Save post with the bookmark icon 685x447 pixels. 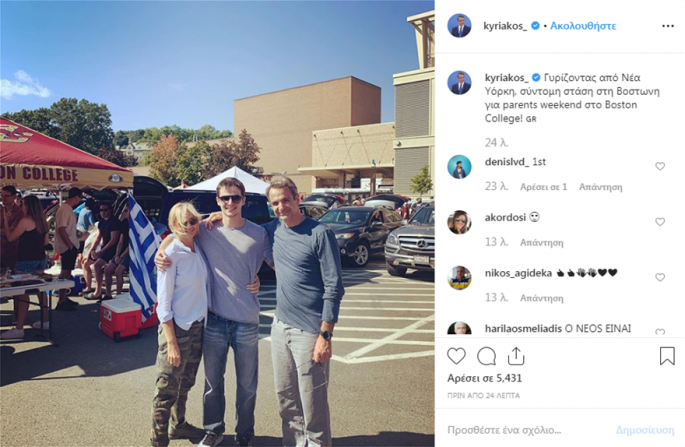pyautogui.click(x=667, y=356)
